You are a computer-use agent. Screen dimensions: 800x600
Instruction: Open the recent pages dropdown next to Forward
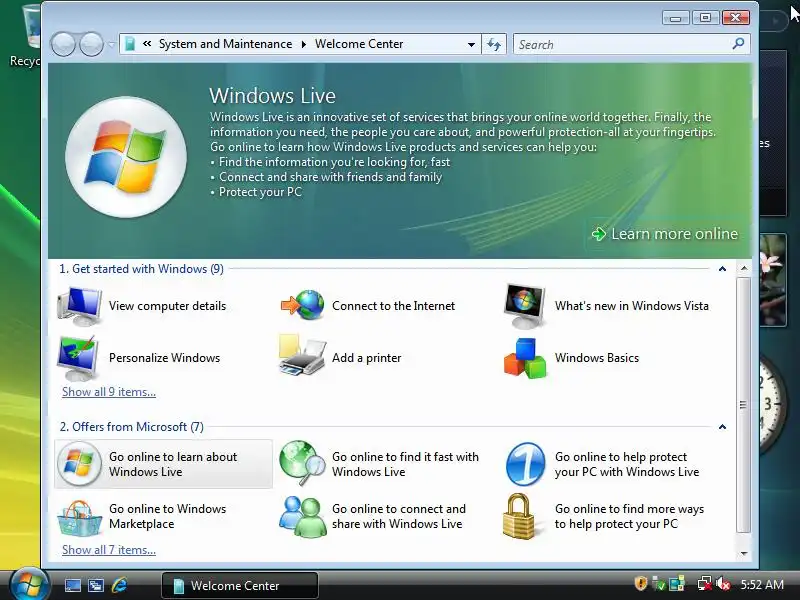[111, 45]
